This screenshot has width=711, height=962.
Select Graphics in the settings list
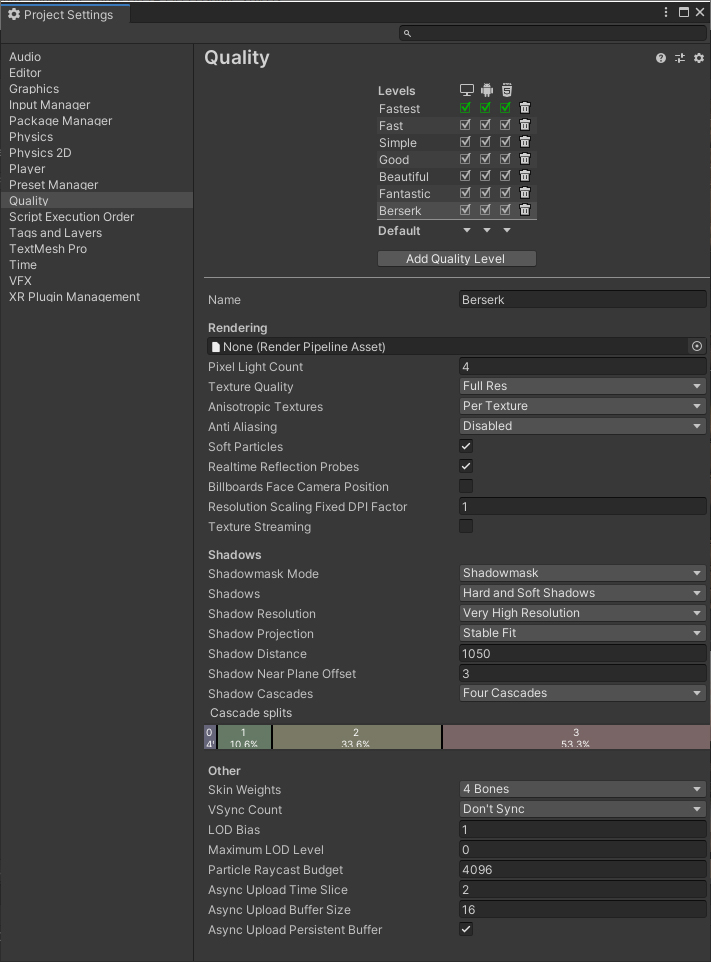(34, 89)
